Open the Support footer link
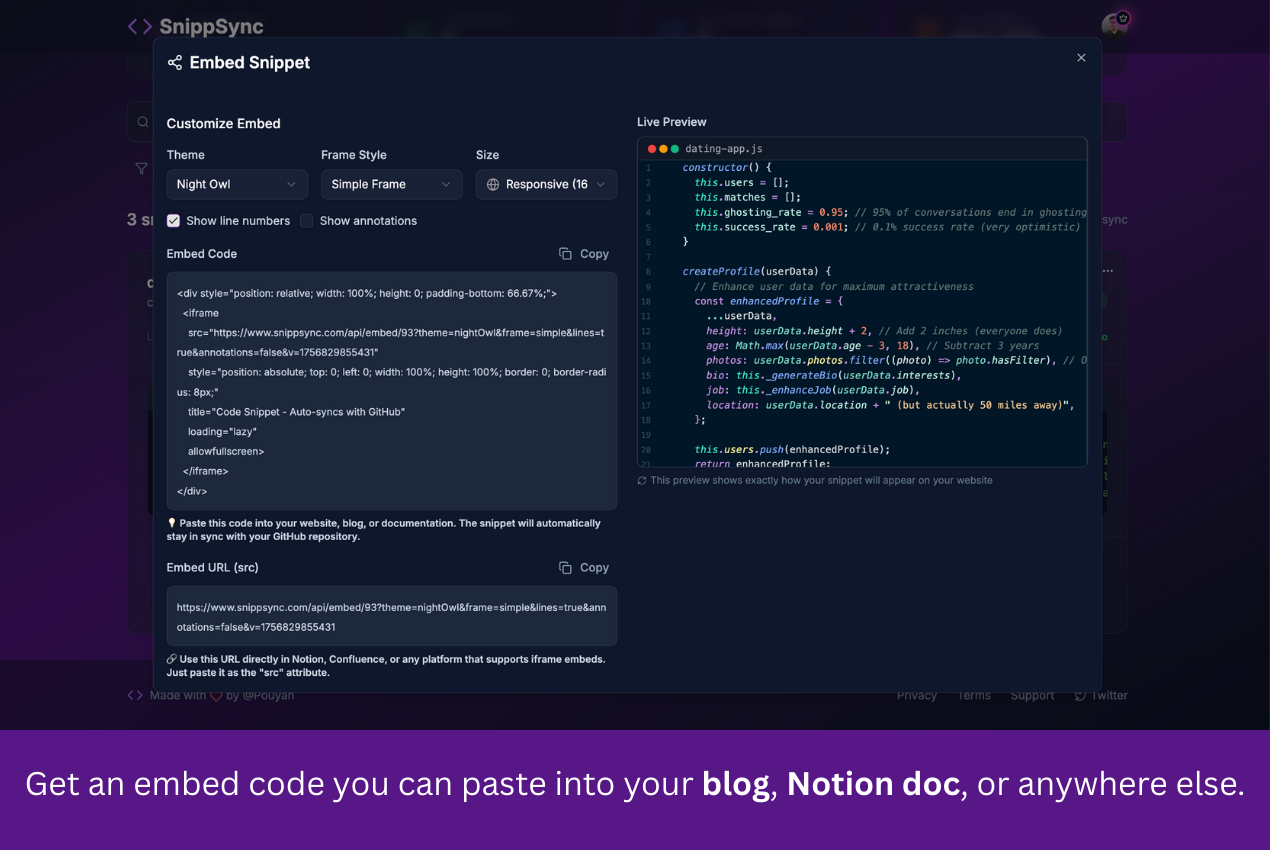This screenshot has height=850, width=1270. coord(1032,696)
